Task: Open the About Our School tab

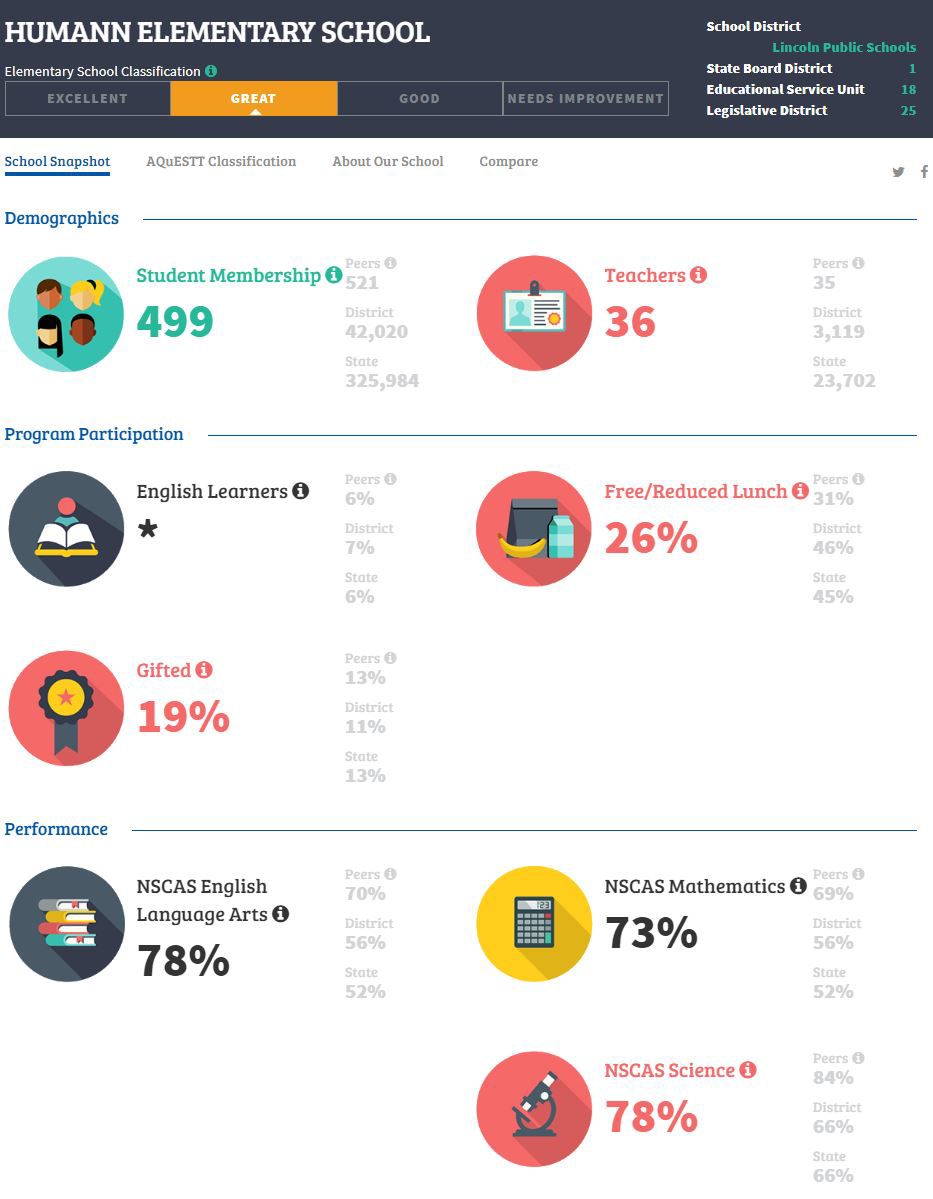Action: coord(388,161)
